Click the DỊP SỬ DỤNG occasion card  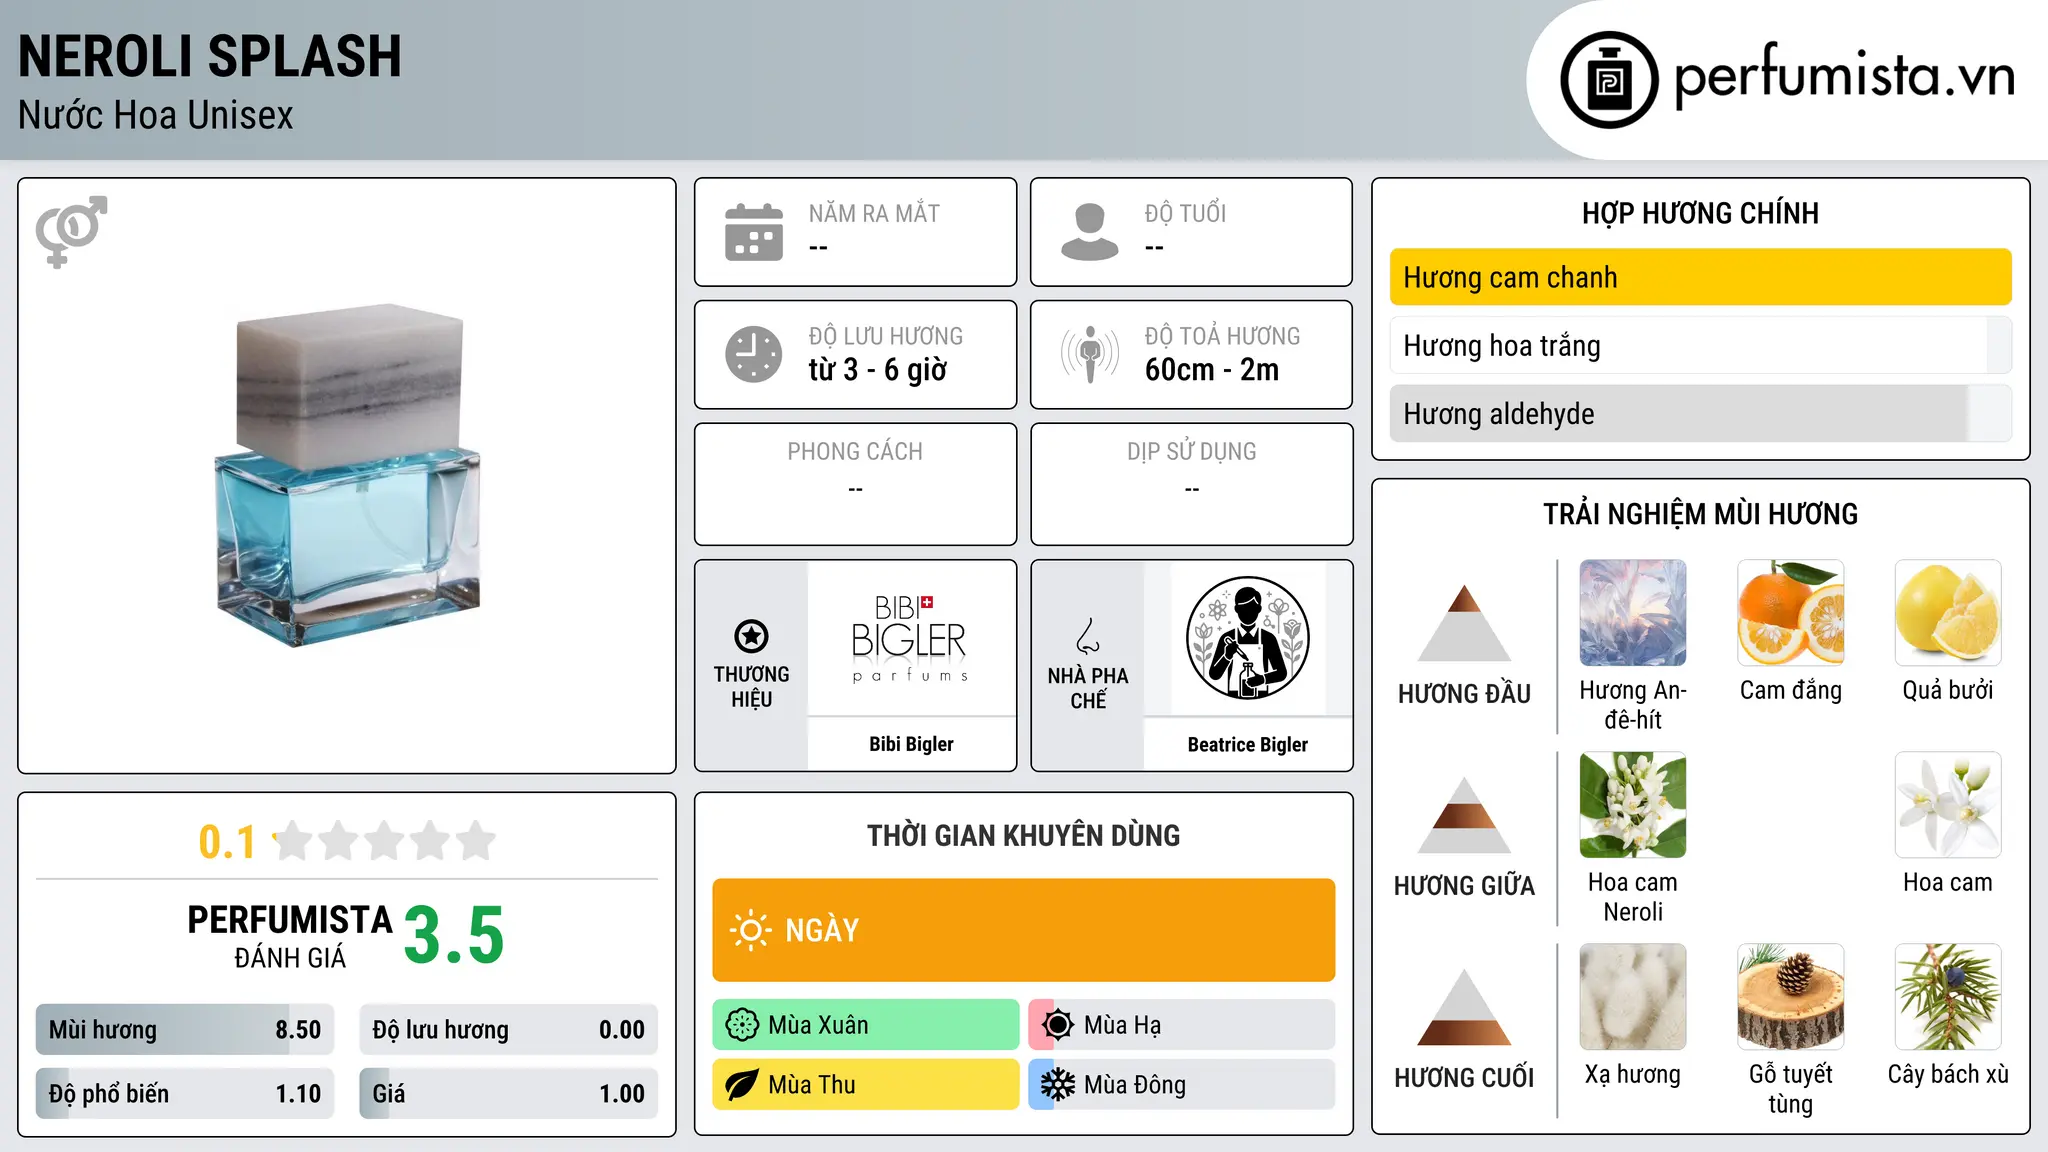[x=1191, y=484]
